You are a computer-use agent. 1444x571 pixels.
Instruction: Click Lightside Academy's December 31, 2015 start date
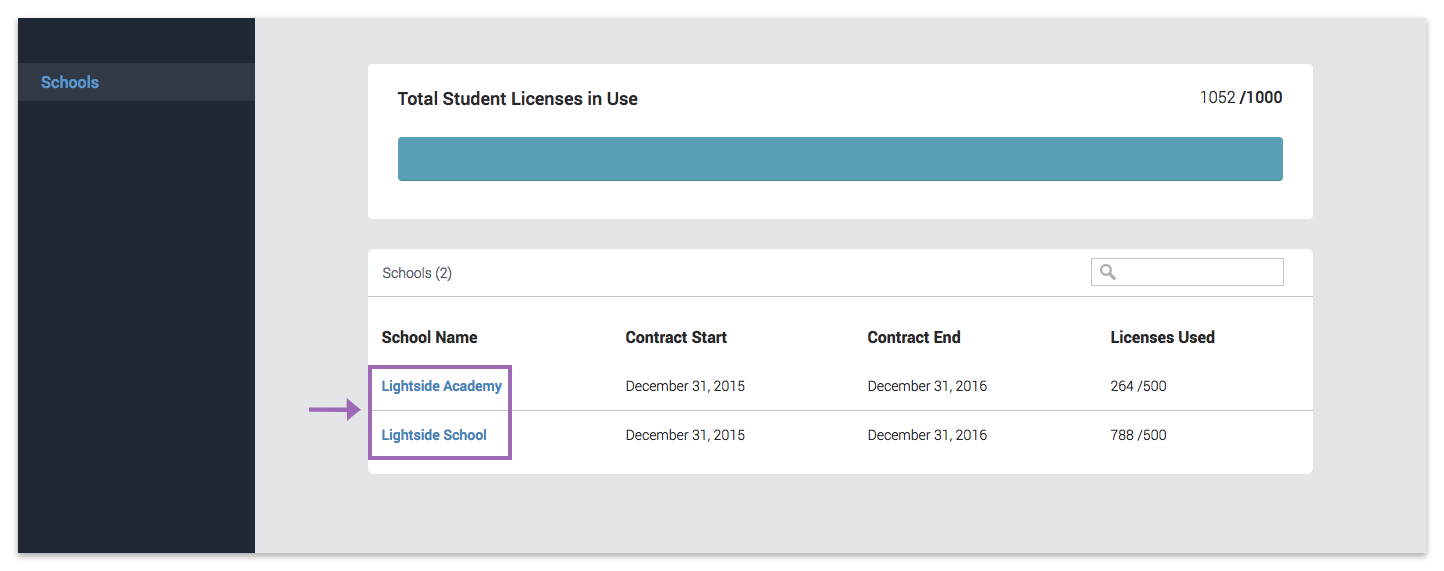click(x=685, y=386)
